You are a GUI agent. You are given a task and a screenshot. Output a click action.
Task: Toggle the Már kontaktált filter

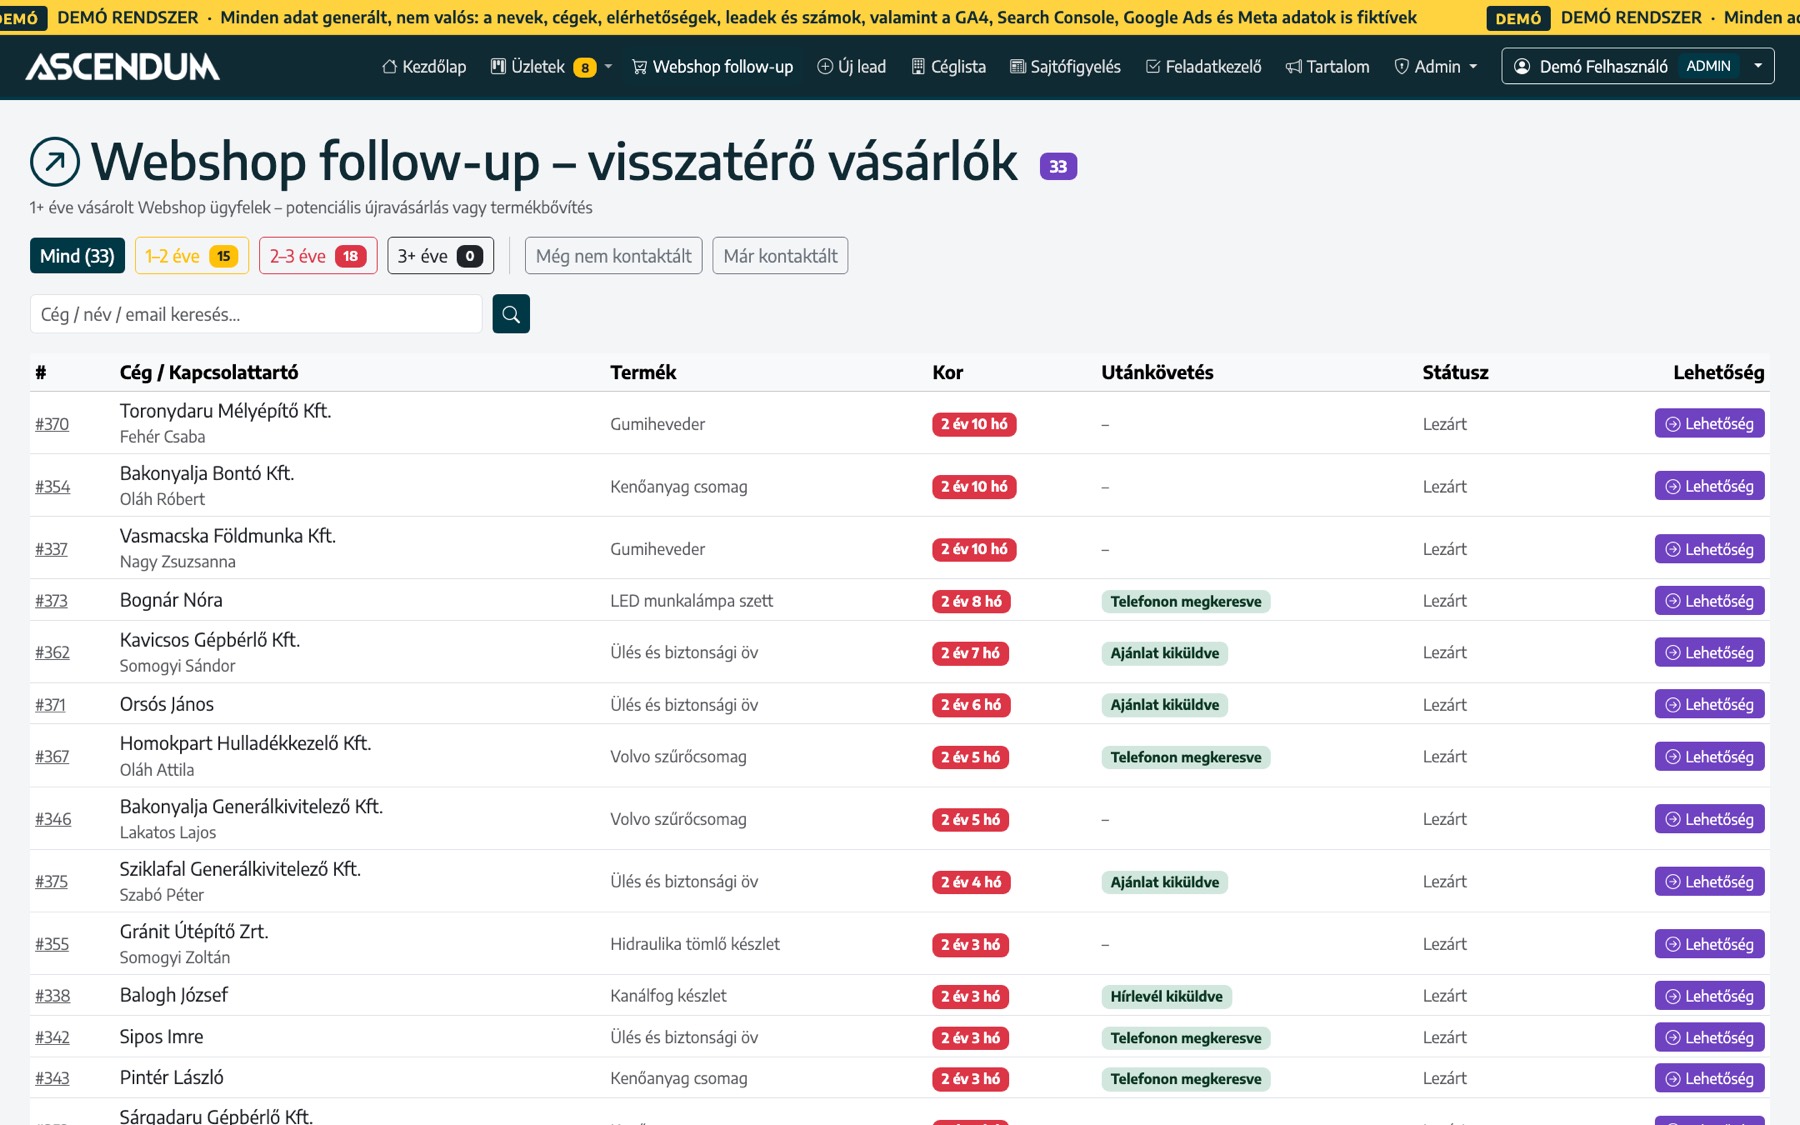click(780, 256)
